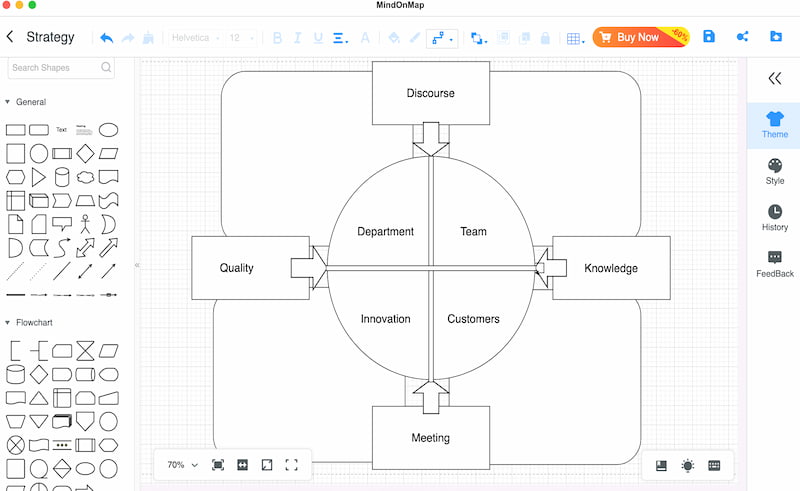Choose the crossed circle shape in Flowchart
The image size is (800, 491).
pos(15,445)
